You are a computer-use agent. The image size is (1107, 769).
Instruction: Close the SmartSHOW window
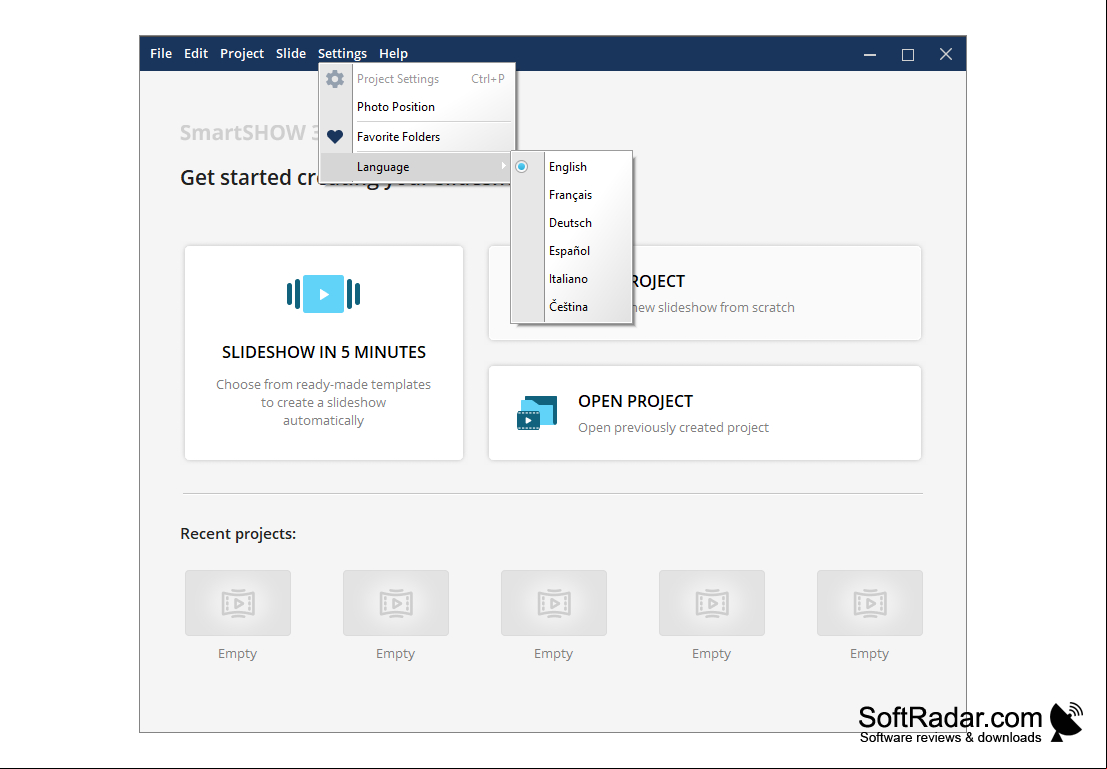click(x=946, y=54)
